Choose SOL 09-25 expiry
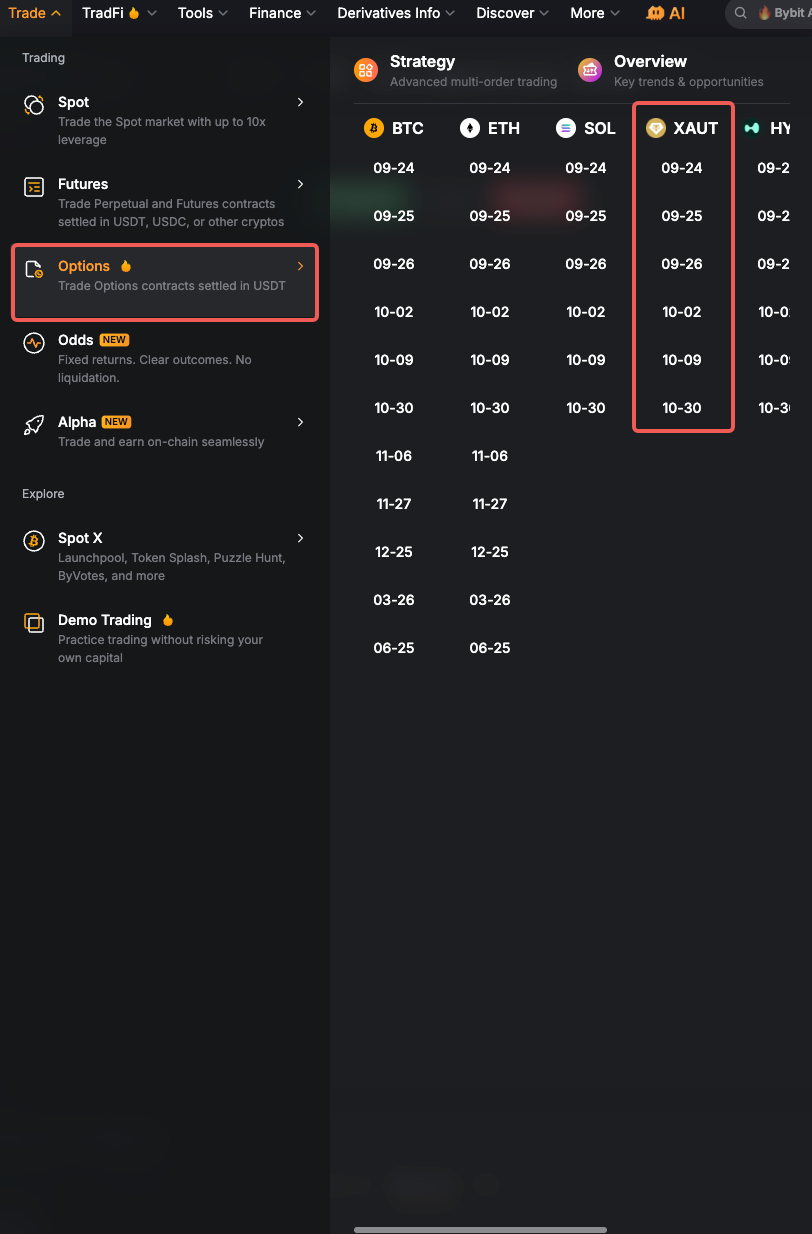 click(x=586, y=216)
